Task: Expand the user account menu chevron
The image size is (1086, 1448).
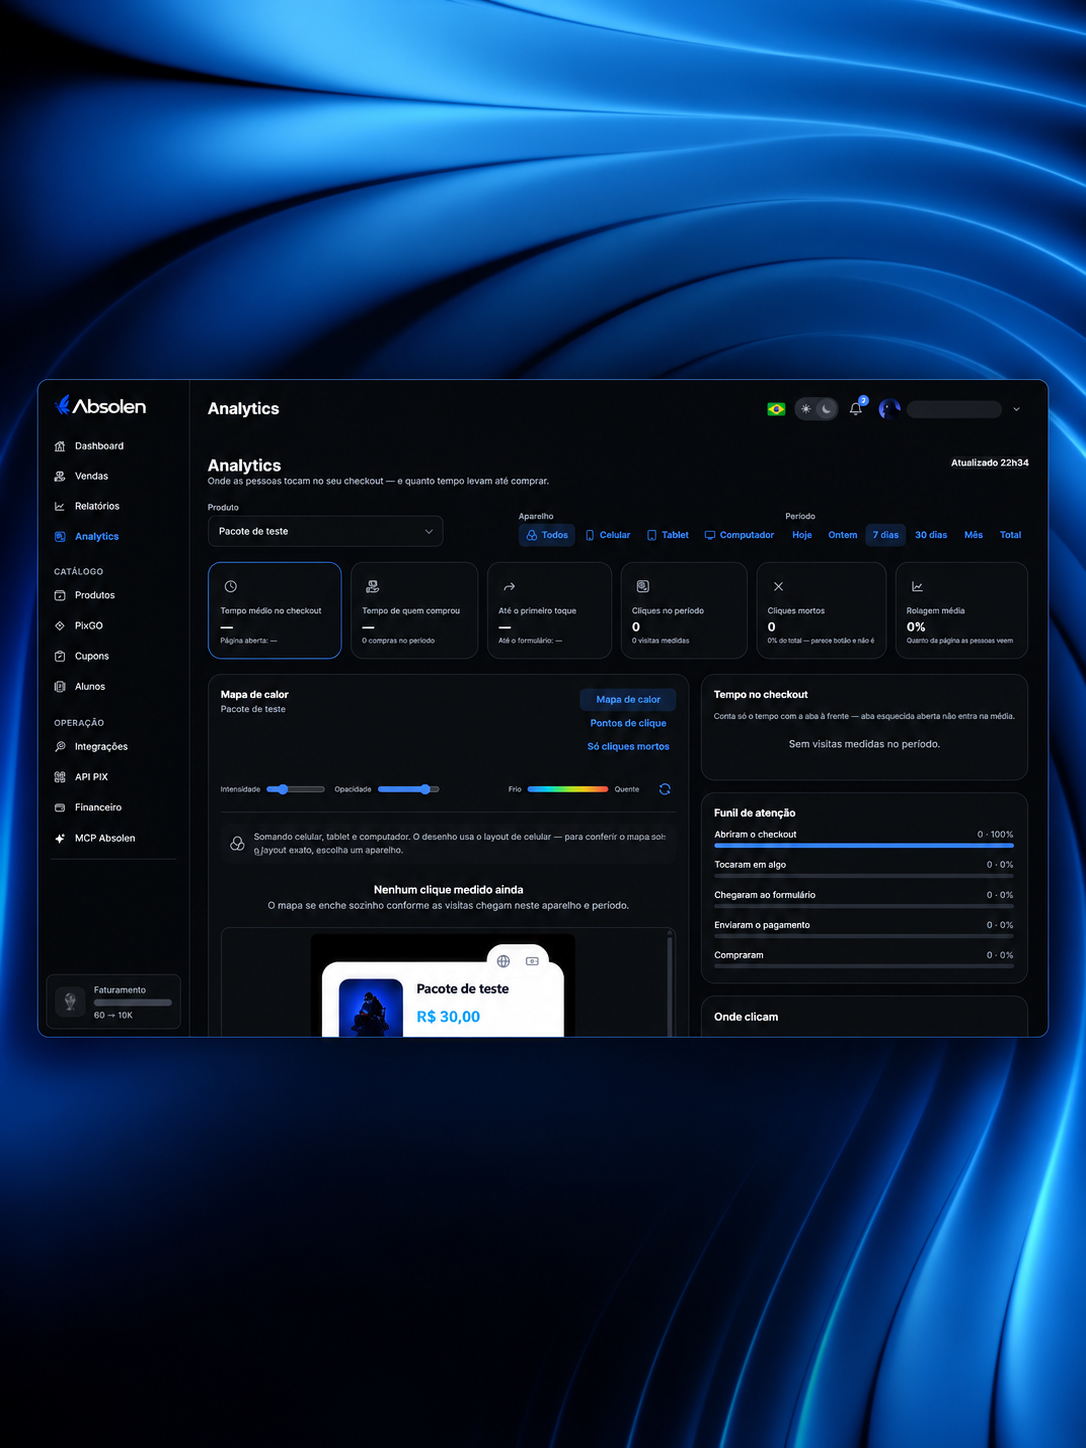Action: point(1016,409)
